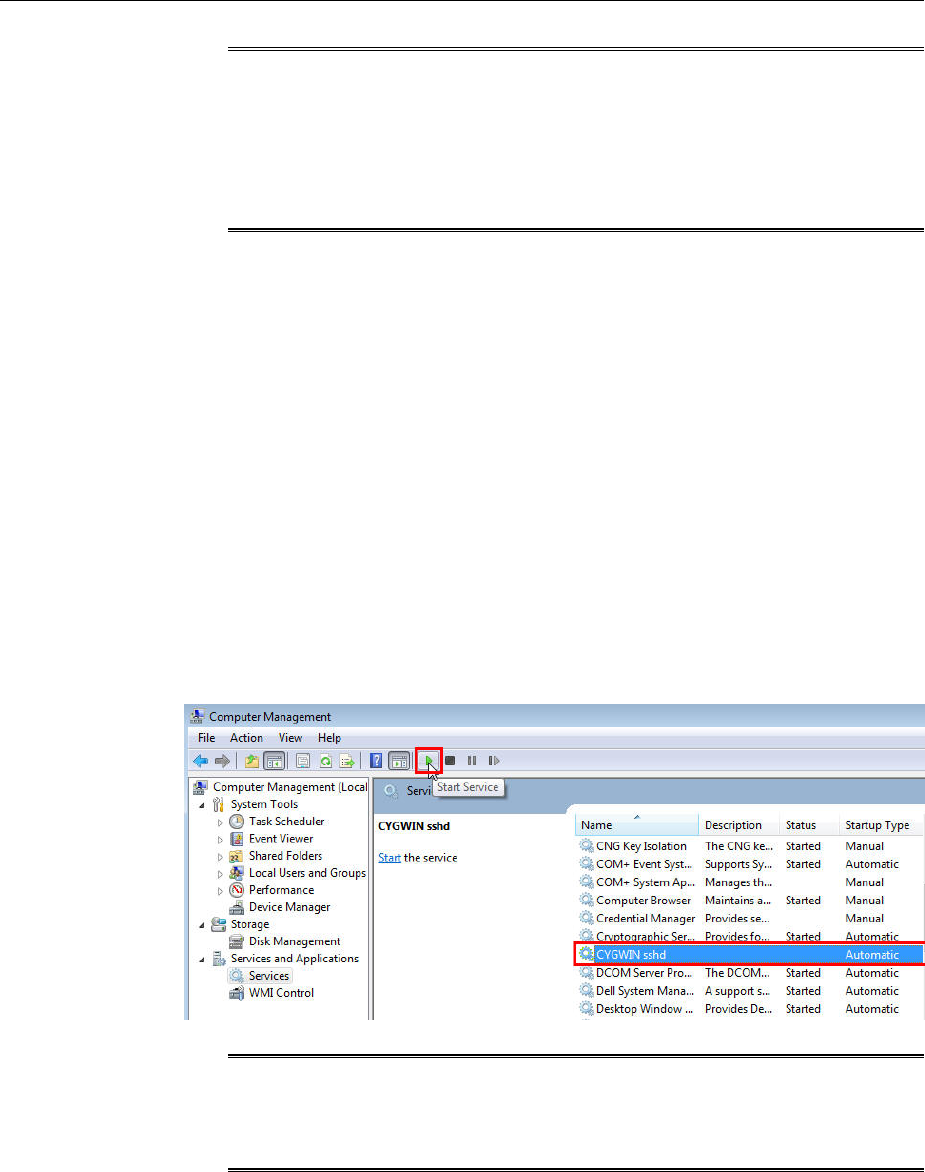Click the 'A support s...' description cell
The image size is (925, 1172).
(737, 991)
